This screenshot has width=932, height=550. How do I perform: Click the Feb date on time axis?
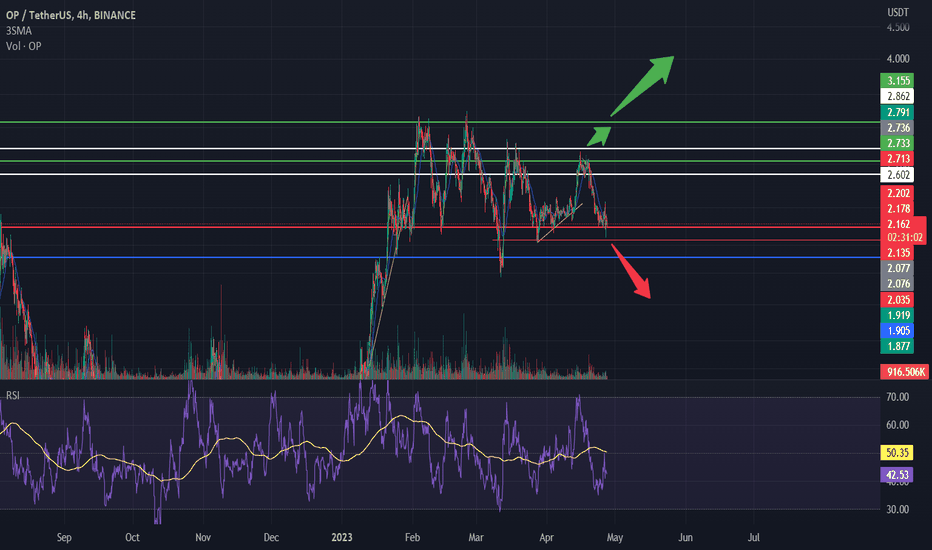point(413,538)
